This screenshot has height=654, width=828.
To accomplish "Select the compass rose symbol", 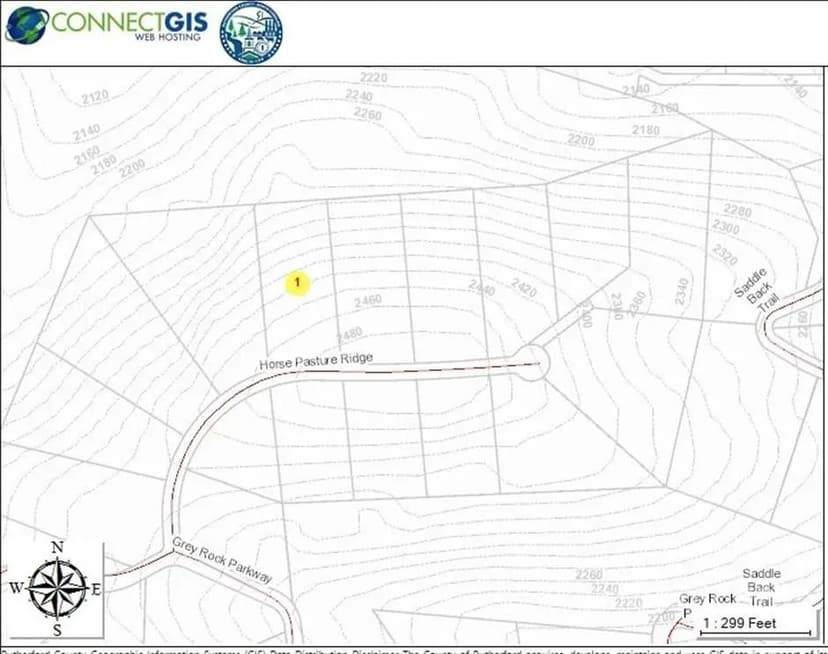I will tap(57, 588).
